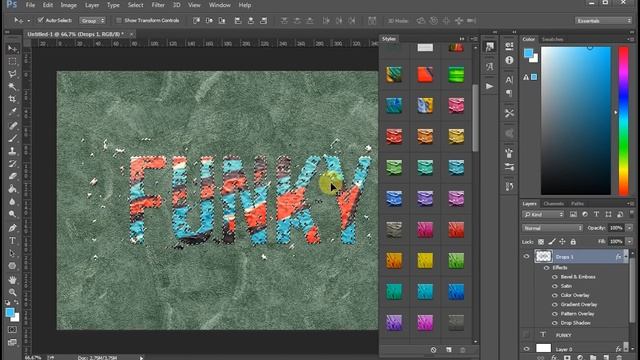The height and width of the screenshot is (360, 640).
Task: Select the Pen tool
Action: click(13, 228)
